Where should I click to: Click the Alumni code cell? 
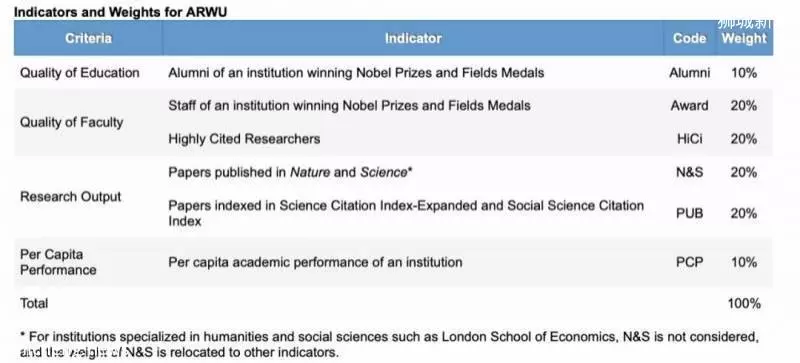(689, 73)
